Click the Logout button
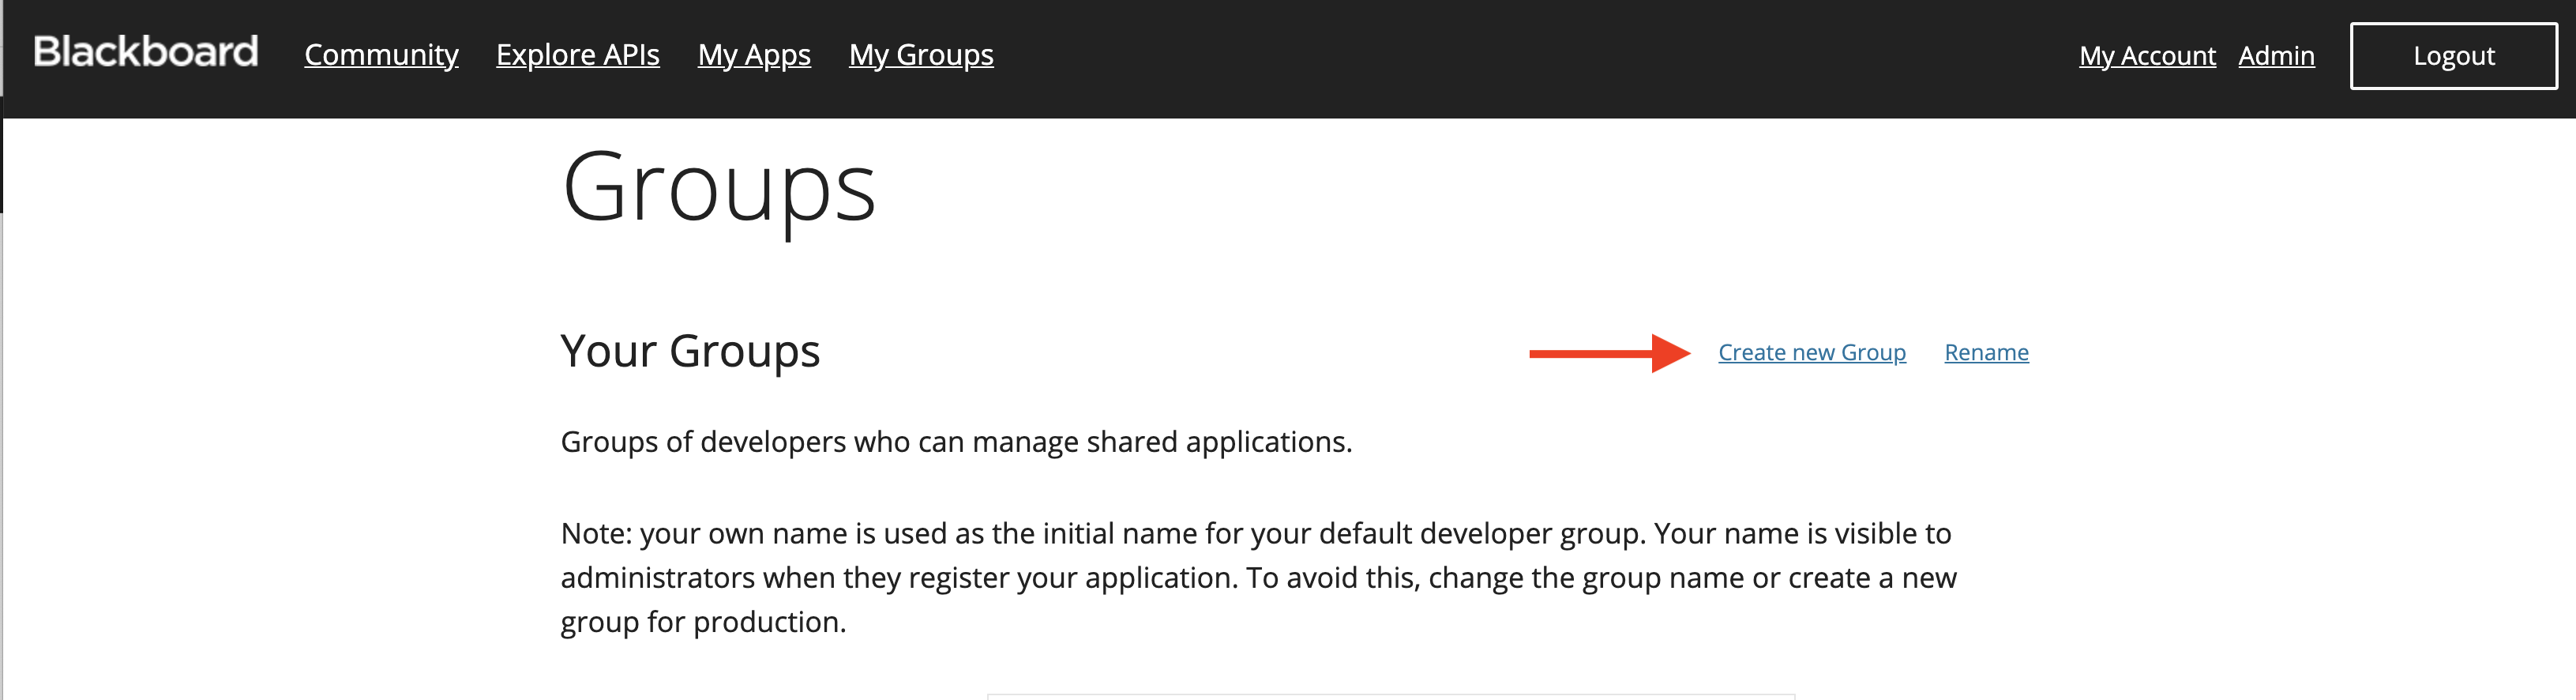The height and width of the screenshot is (700, 2576). click(2453, 56)
